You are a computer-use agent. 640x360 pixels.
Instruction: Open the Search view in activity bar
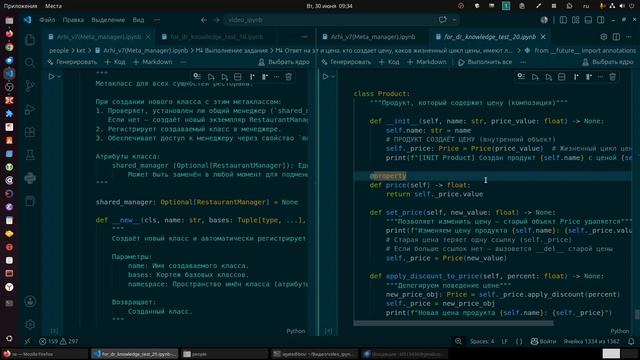[30, 62]
